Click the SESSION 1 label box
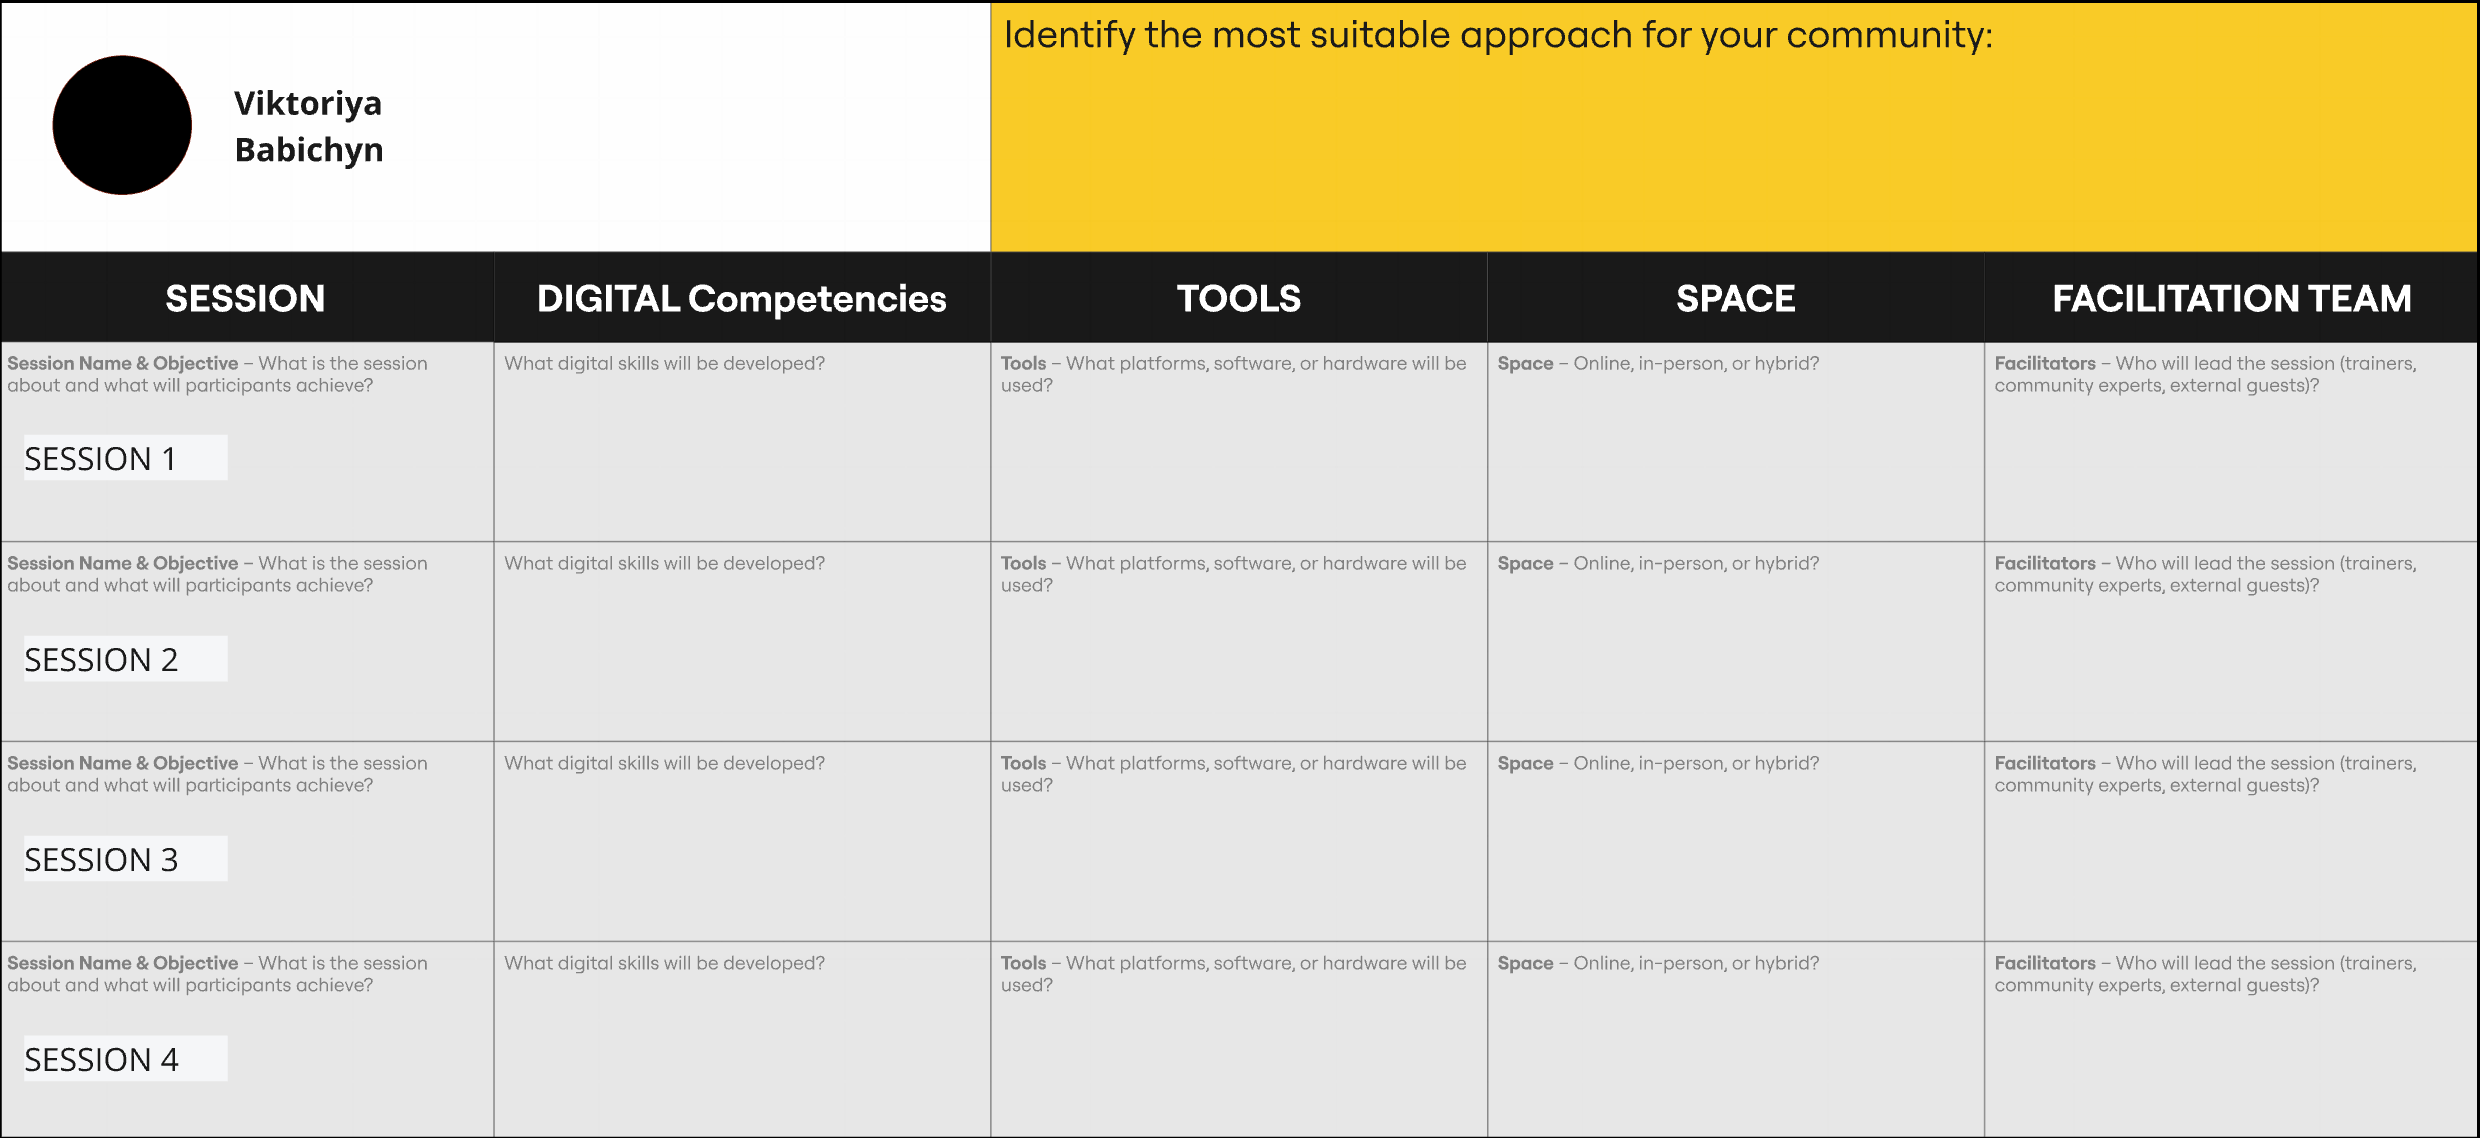The width and height of the screenshot is (2480, 1138). [x=125, y=458]
